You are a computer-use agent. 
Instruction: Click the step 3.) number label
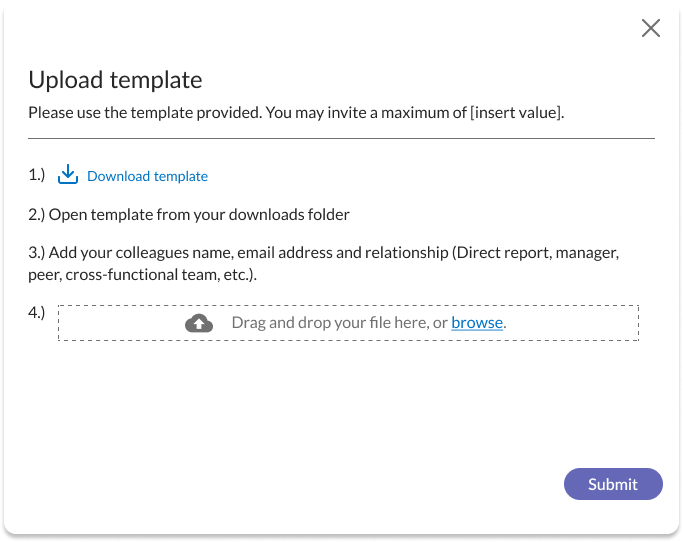[37, 253]
